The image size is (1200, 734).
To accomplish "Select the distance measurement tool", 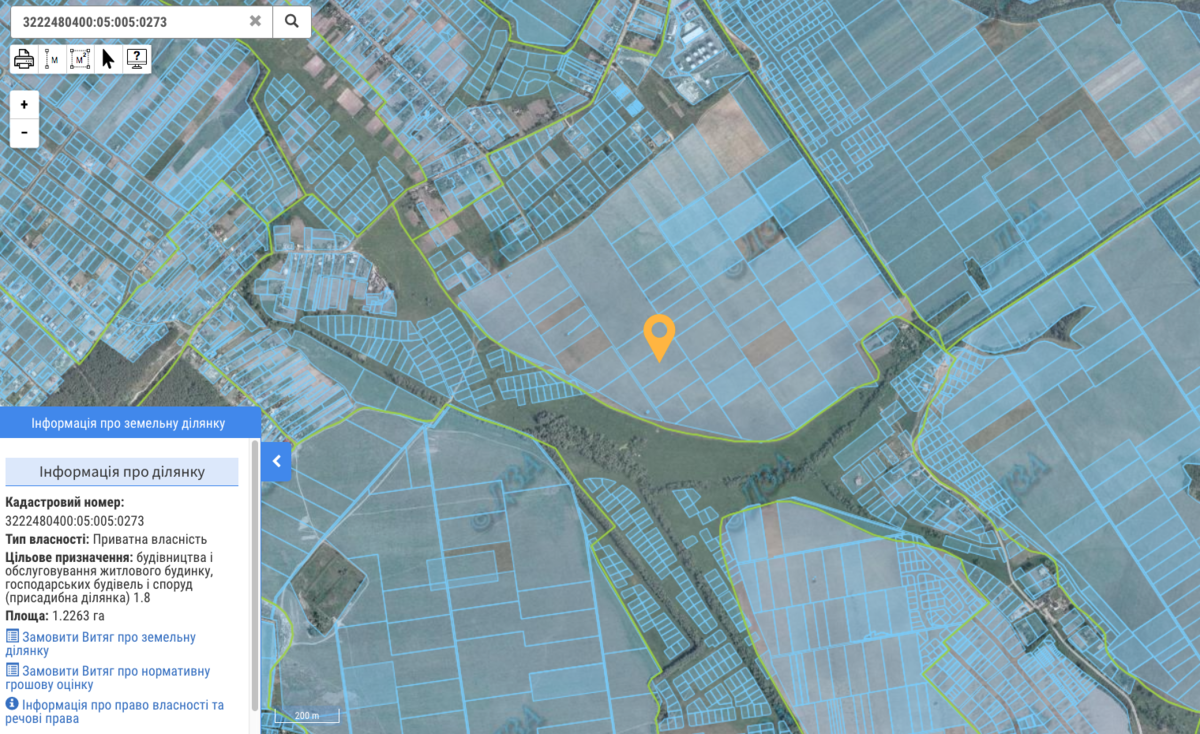I will point(53,60).
